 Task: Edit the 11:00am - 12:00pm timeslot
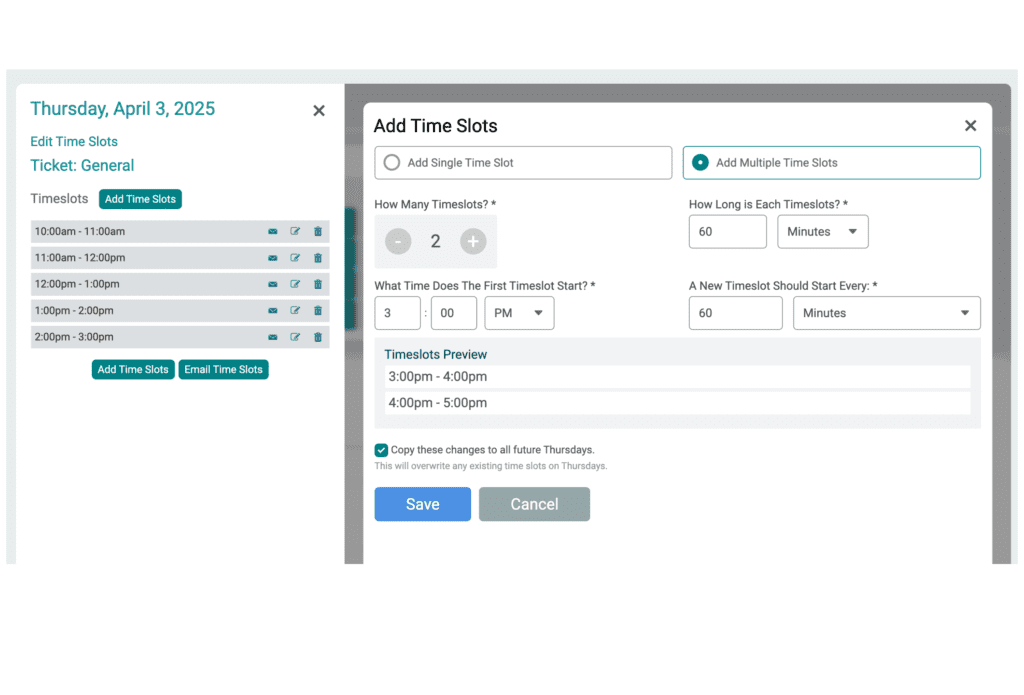click(x=295, y=257)
